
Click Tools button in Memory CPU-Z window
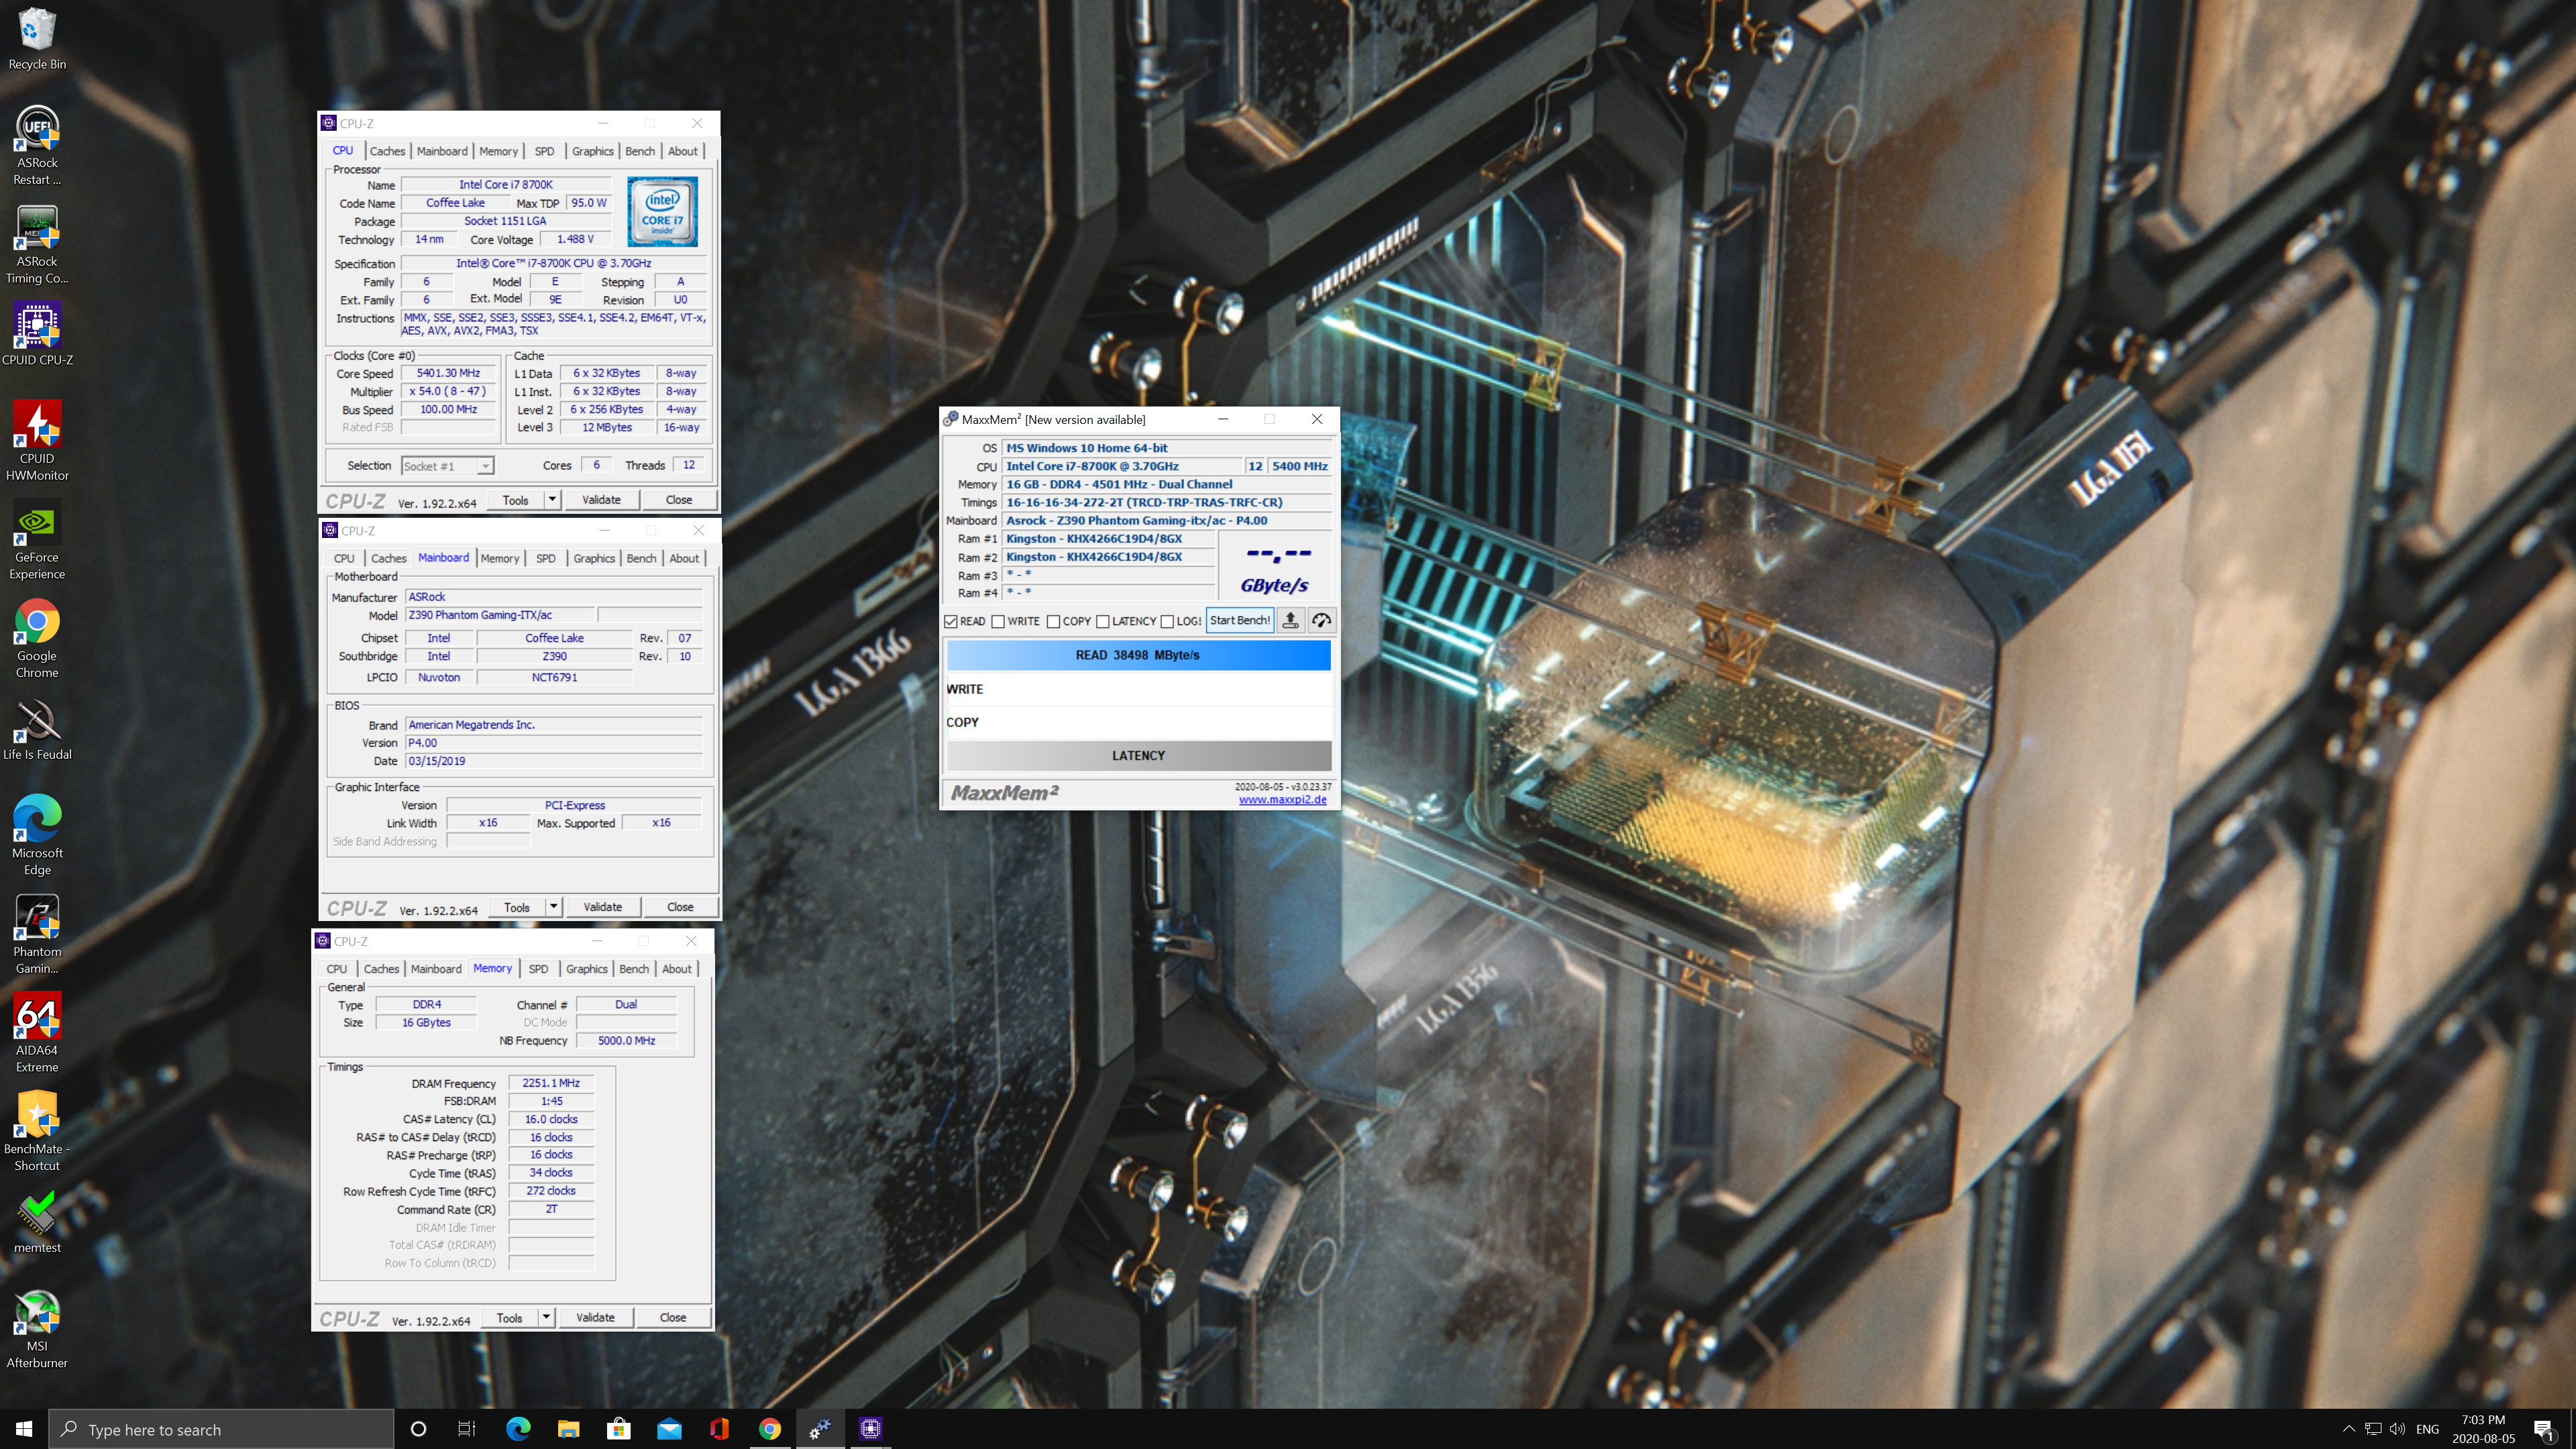509,1317
